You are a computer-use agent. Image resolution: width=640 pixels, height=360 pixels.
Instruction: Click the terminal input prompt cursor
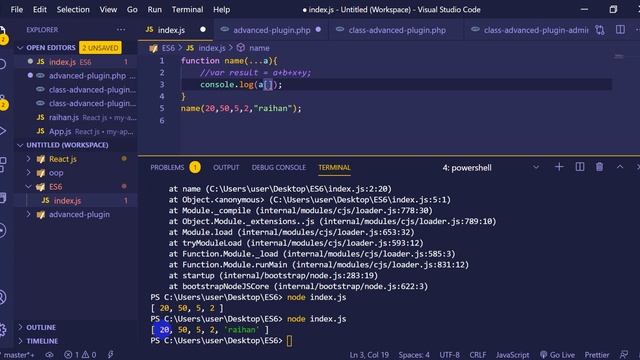[x=289, y=341]
